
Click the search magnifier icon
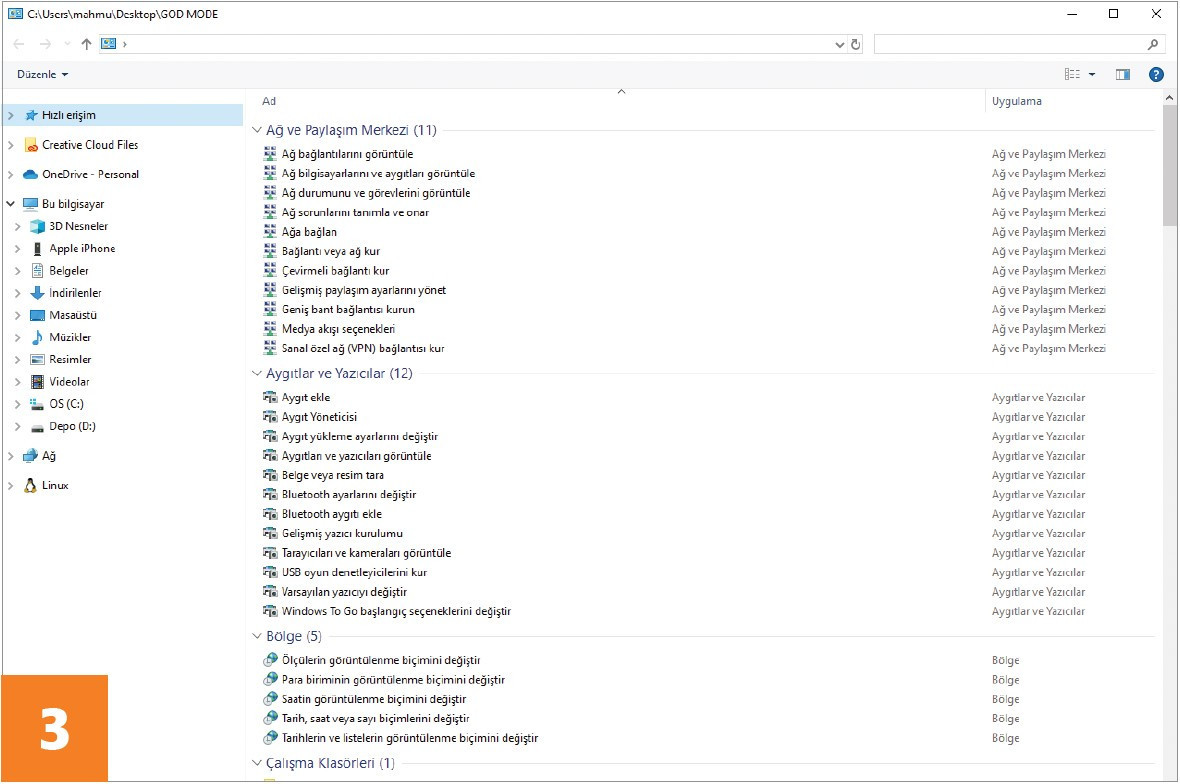[1152, 44]
